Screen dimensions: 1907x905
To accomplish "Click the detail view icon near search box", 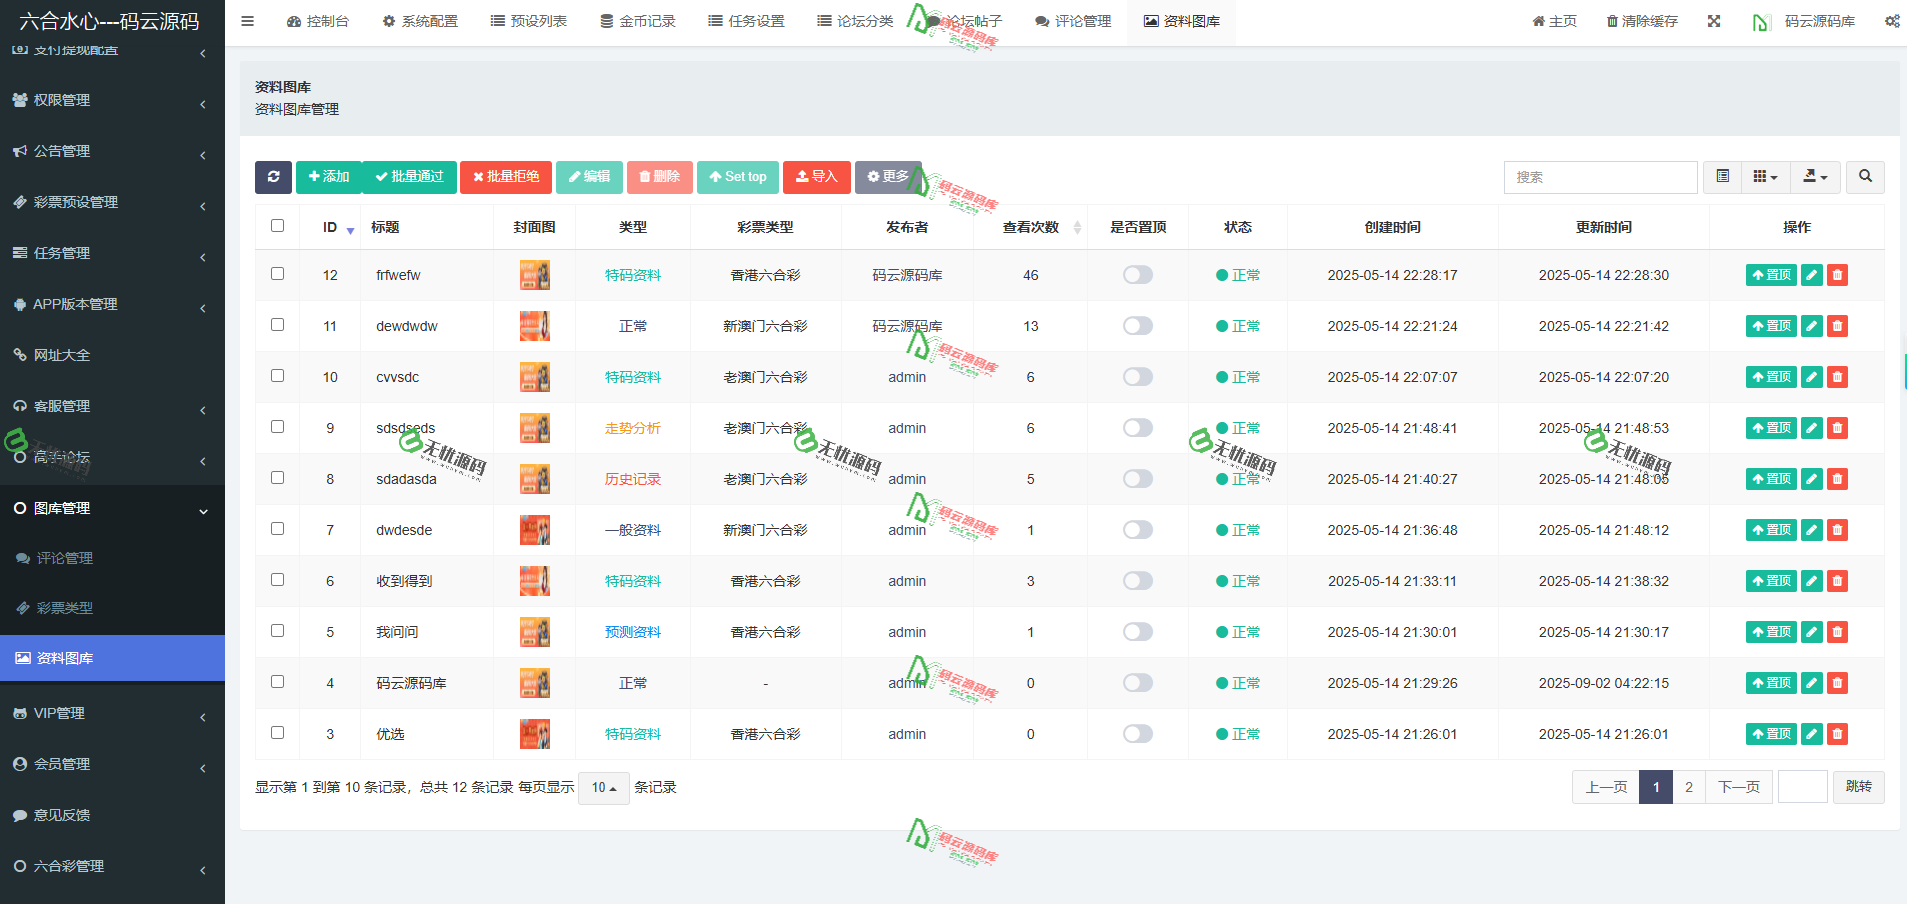I will (1723, 177).
